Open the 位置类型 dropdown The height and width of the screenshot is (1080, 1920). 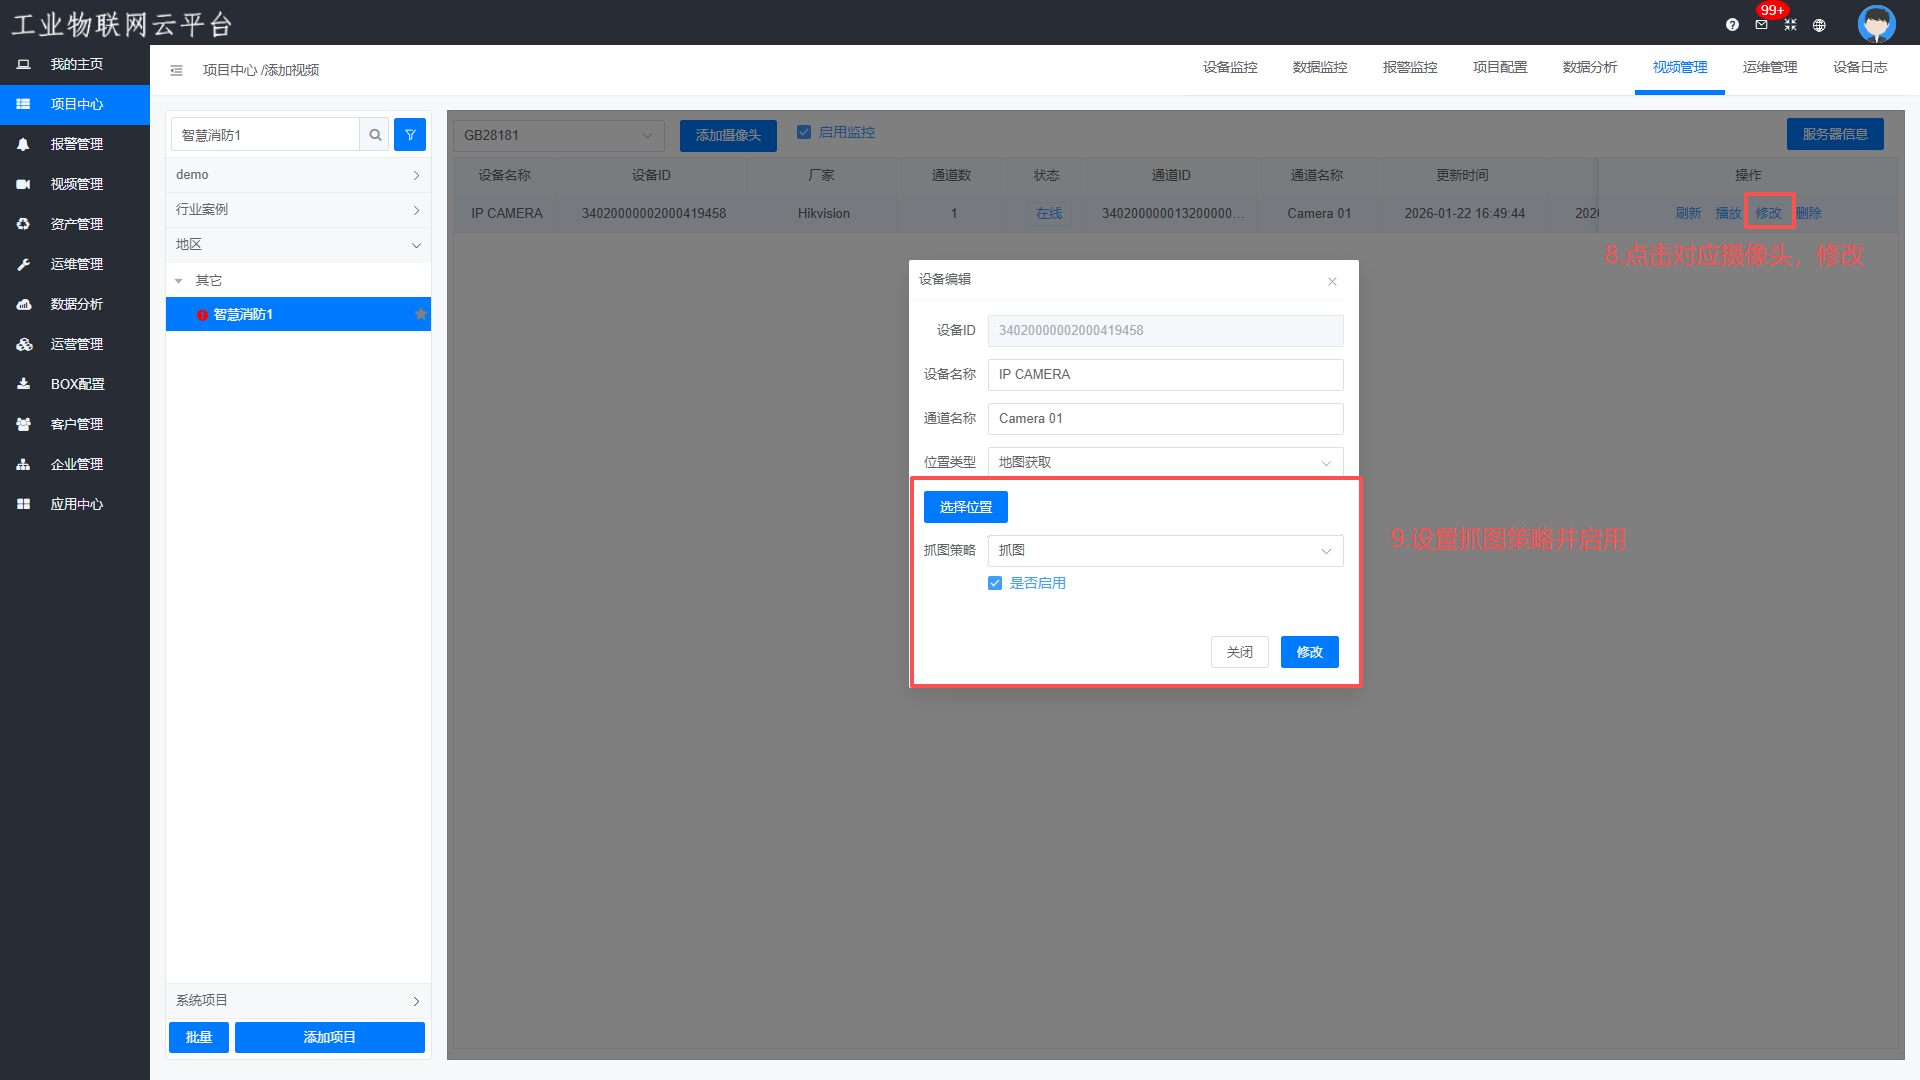click(1165, 462)
